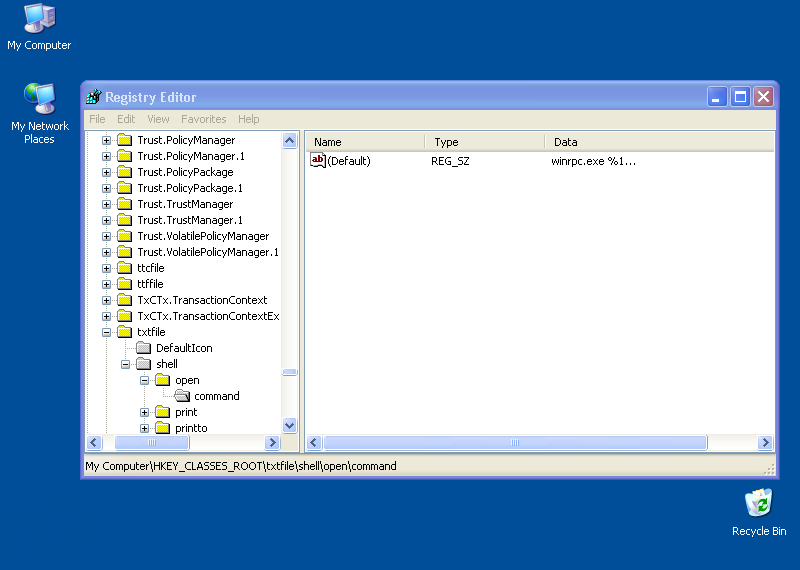
Task: Click the shell folder icon
Action: [x=143, y=364]
